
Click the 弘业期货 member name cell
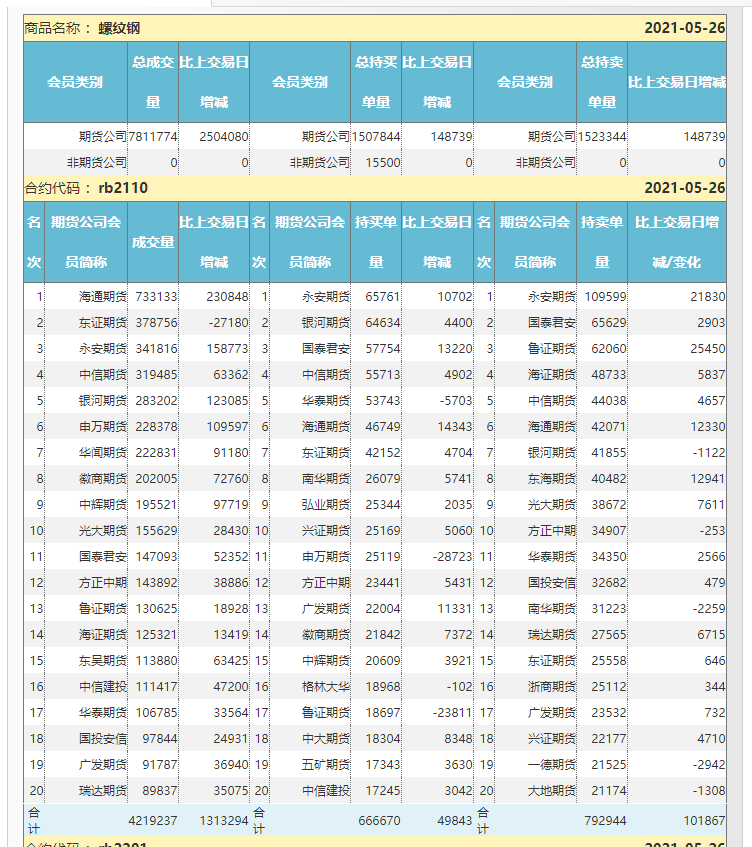click(326, 504)
